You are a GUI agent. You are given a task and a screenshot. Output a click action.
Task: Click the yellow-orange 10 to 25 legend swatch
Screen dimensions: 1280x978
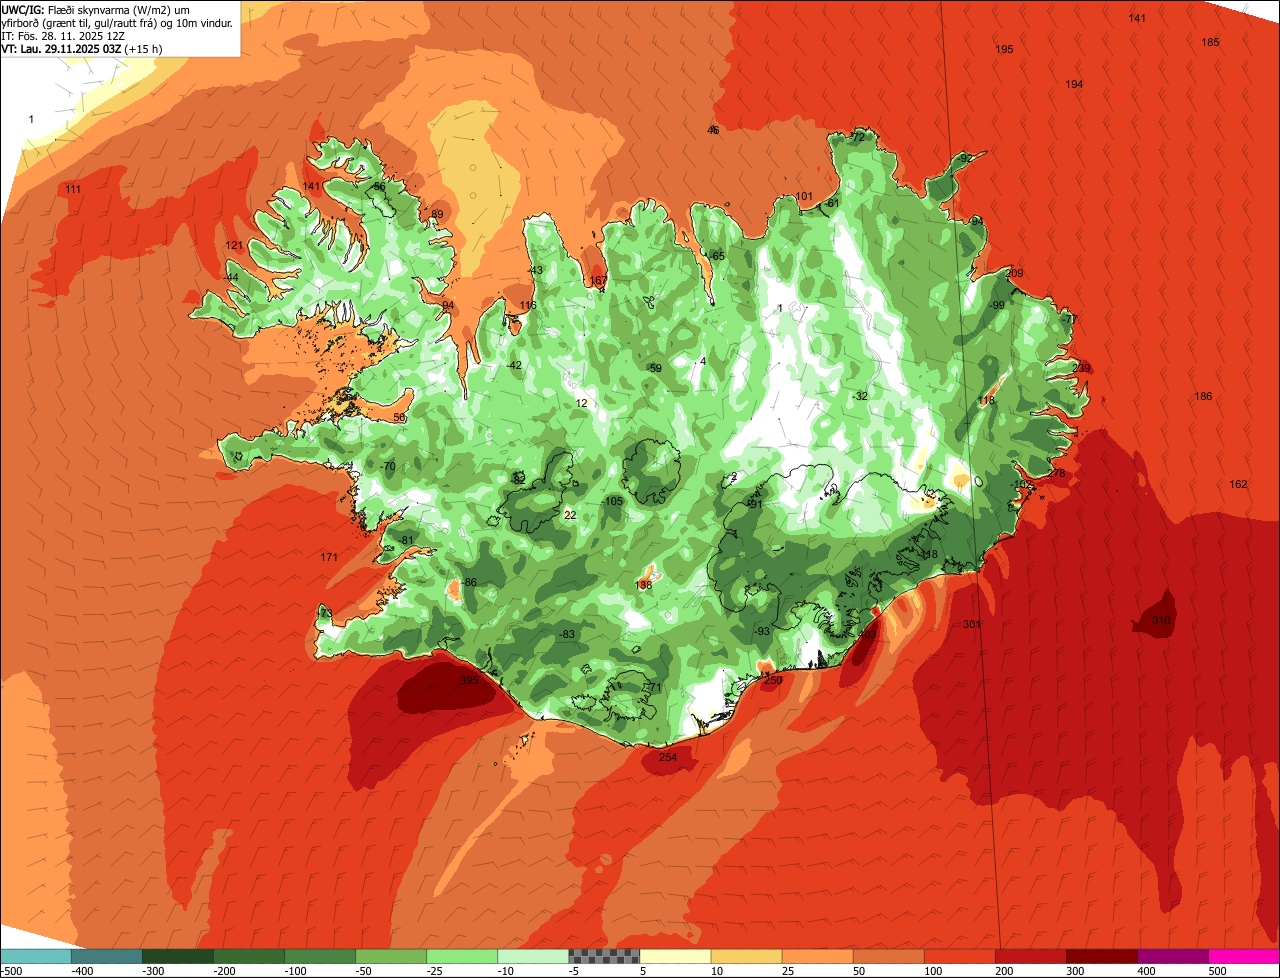746,955
